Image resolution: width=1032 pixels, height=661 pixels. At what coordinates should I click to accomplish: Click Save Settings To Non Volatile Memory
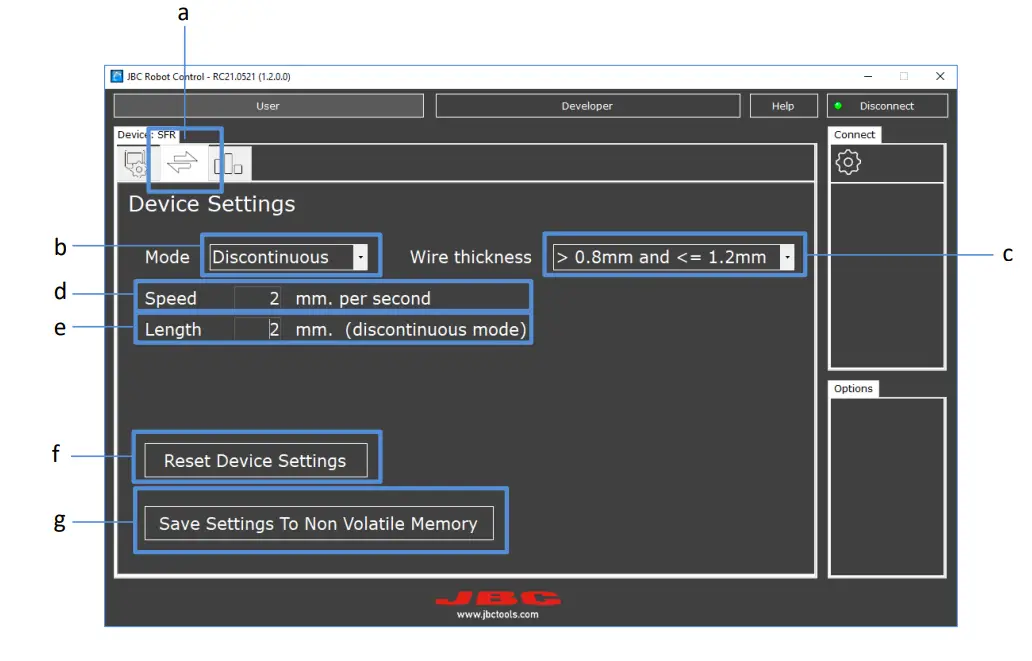(319, 523)
